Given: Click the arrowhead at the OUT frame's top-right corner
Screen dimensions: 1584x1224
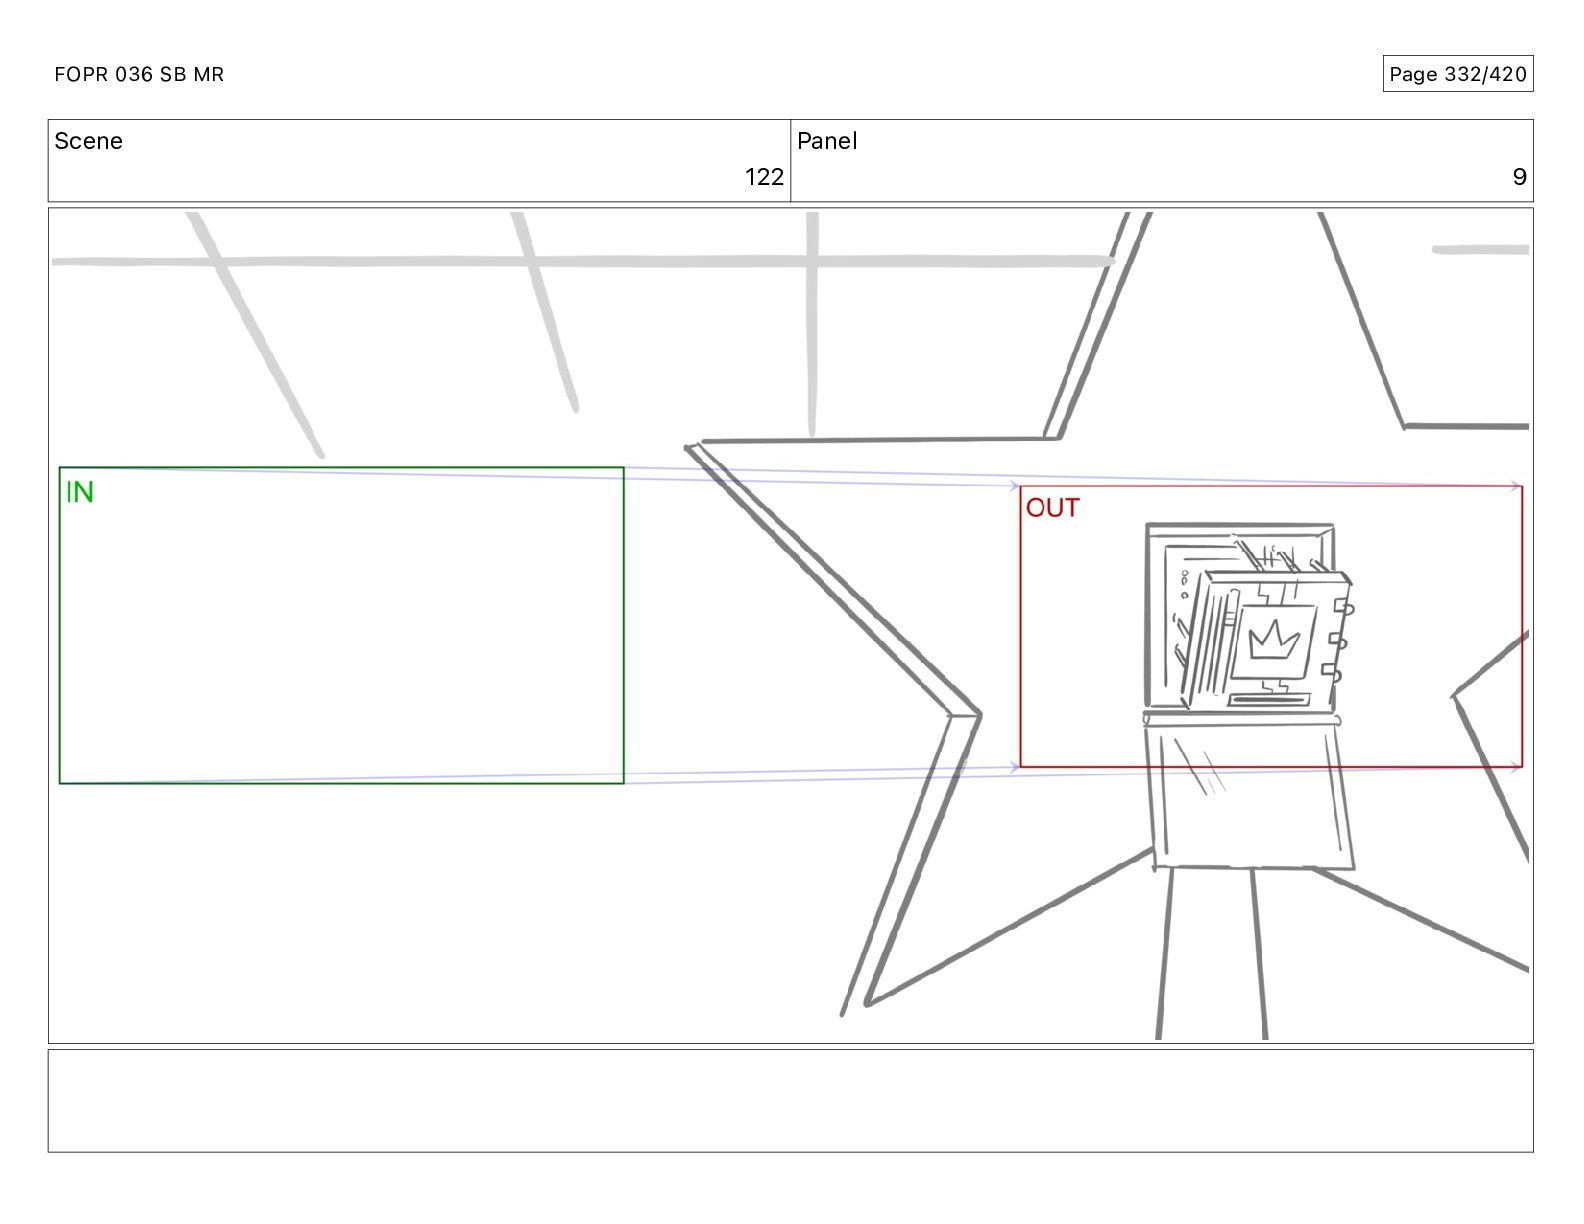Looking at the screenshot, I should (1516, 486).
